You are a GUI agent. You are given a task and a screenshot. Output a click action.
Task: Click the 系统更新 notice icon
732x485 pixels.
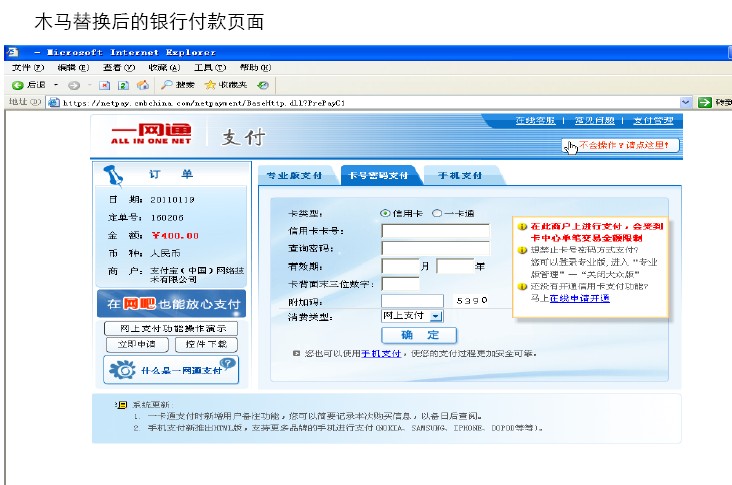[x=121, y=405]
